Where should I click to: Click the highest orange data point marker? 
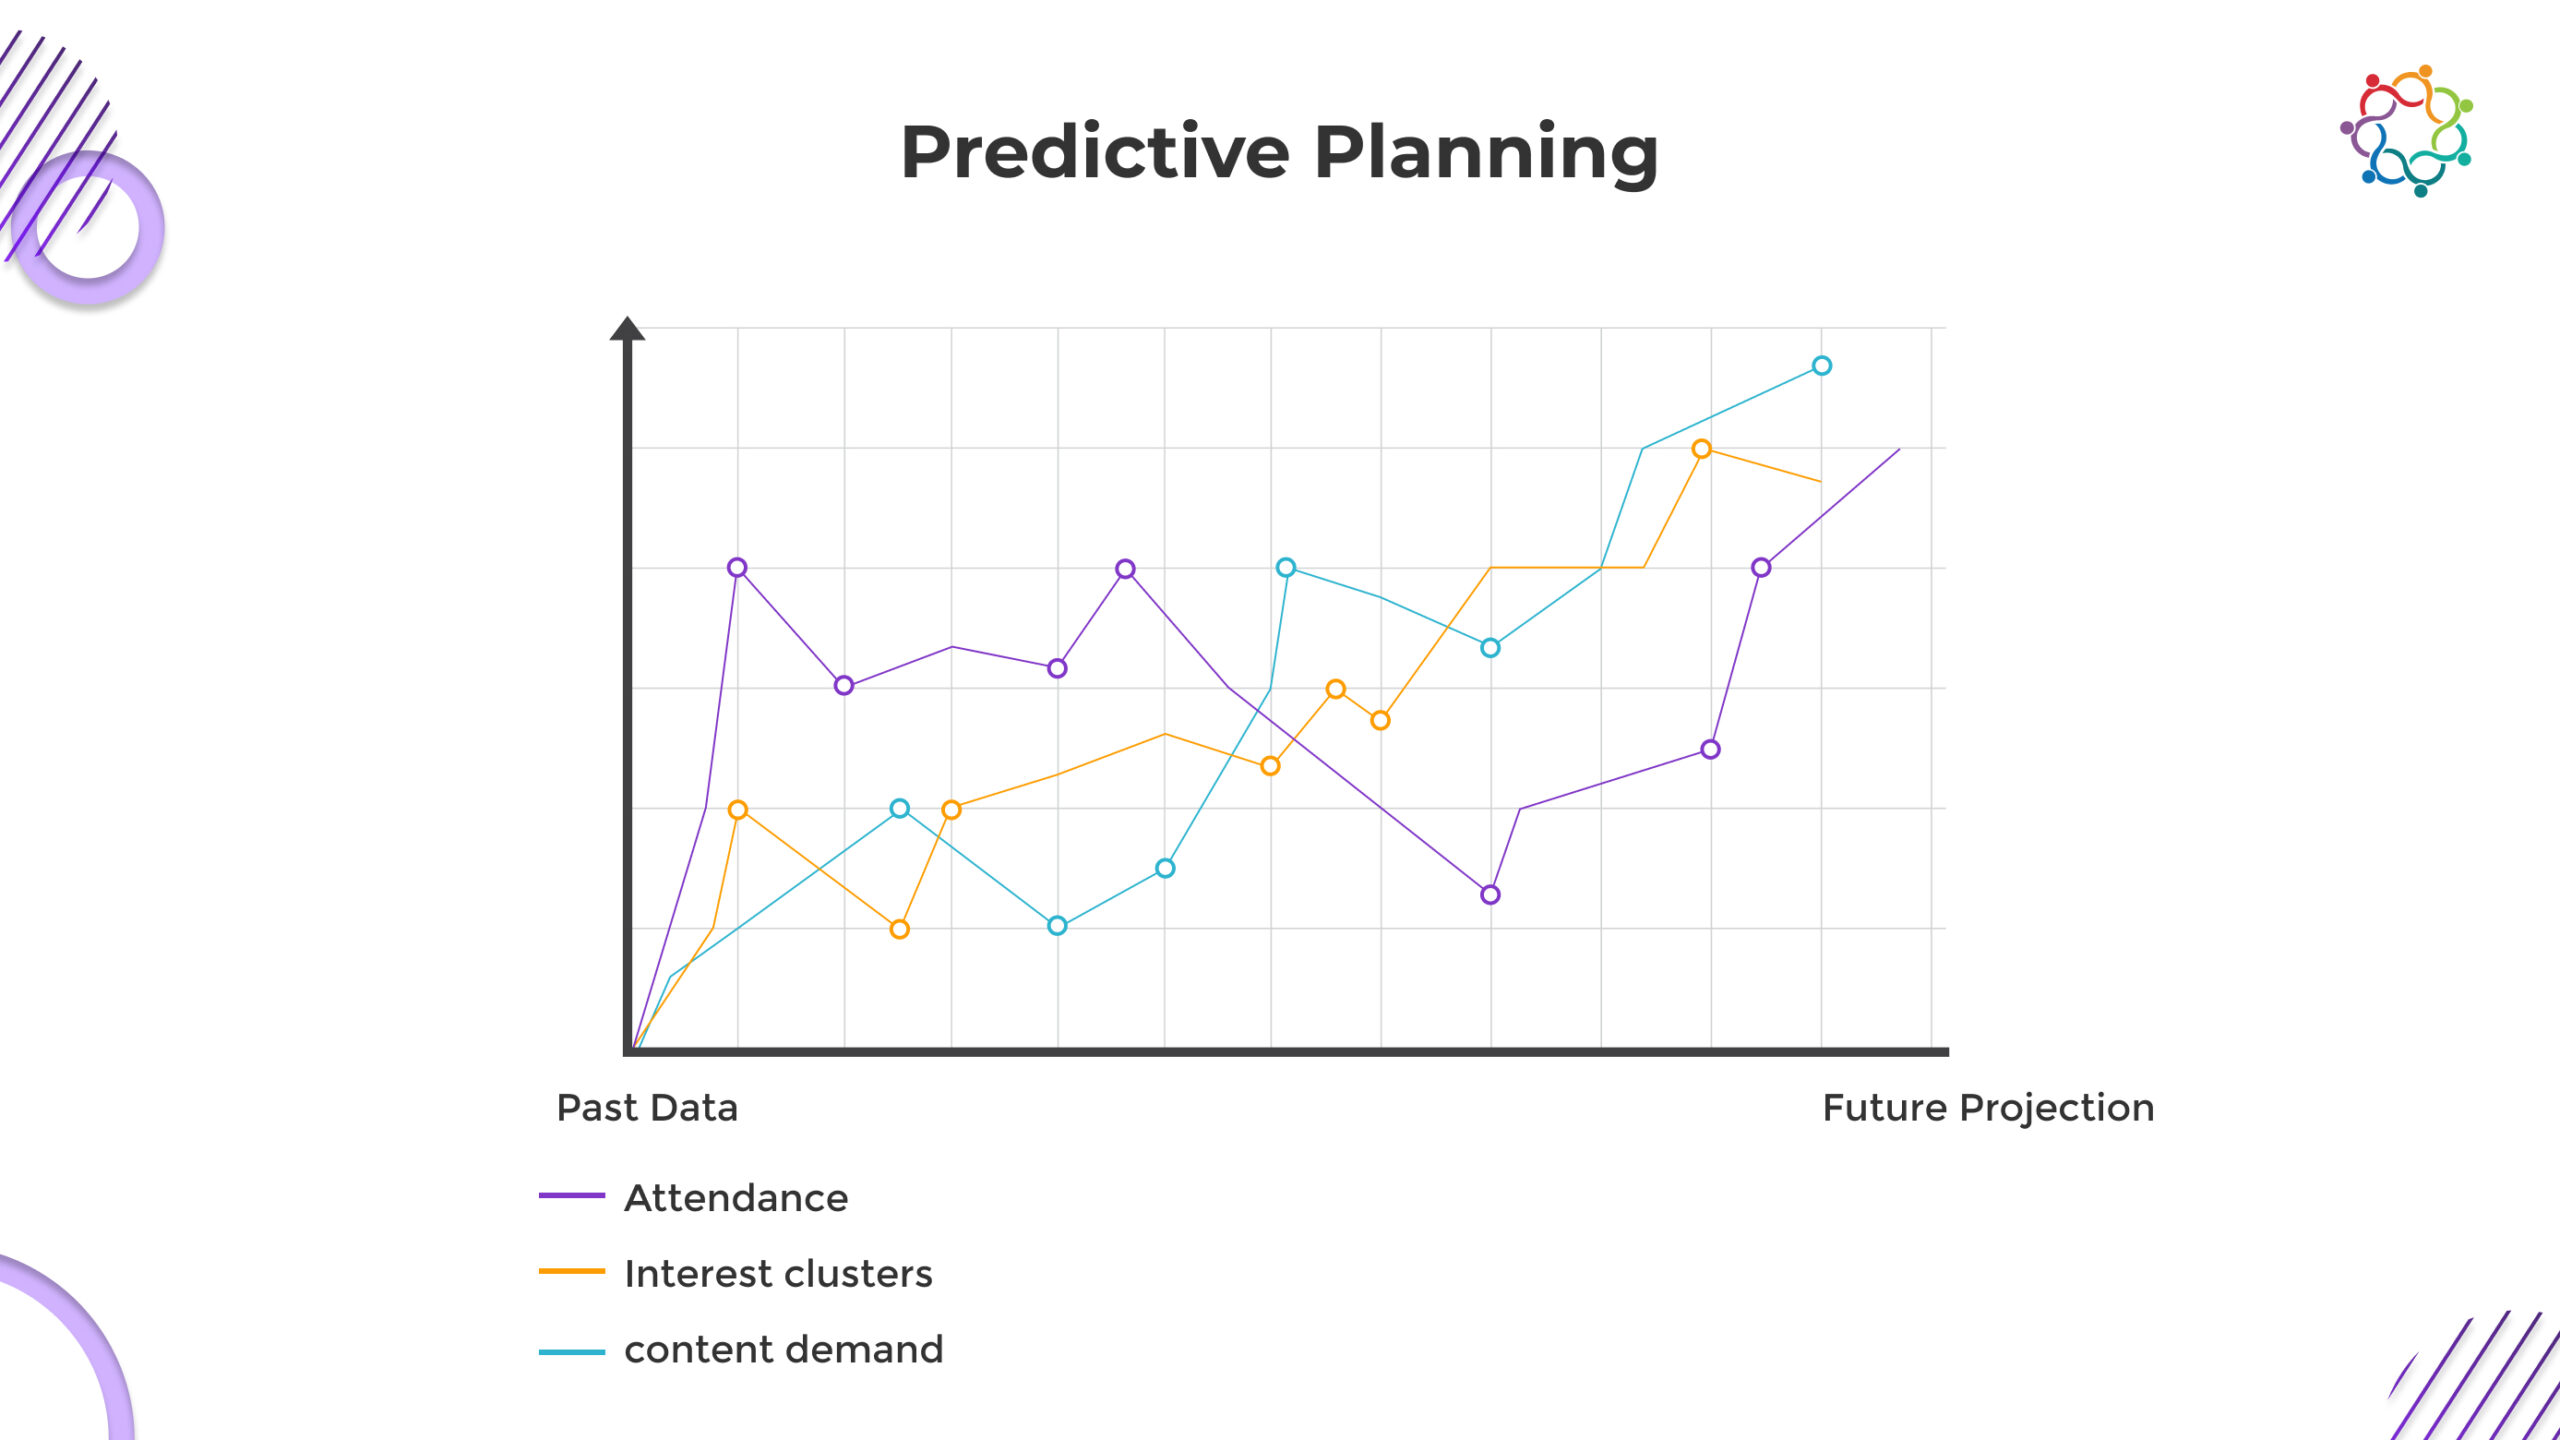[1701, 449]
